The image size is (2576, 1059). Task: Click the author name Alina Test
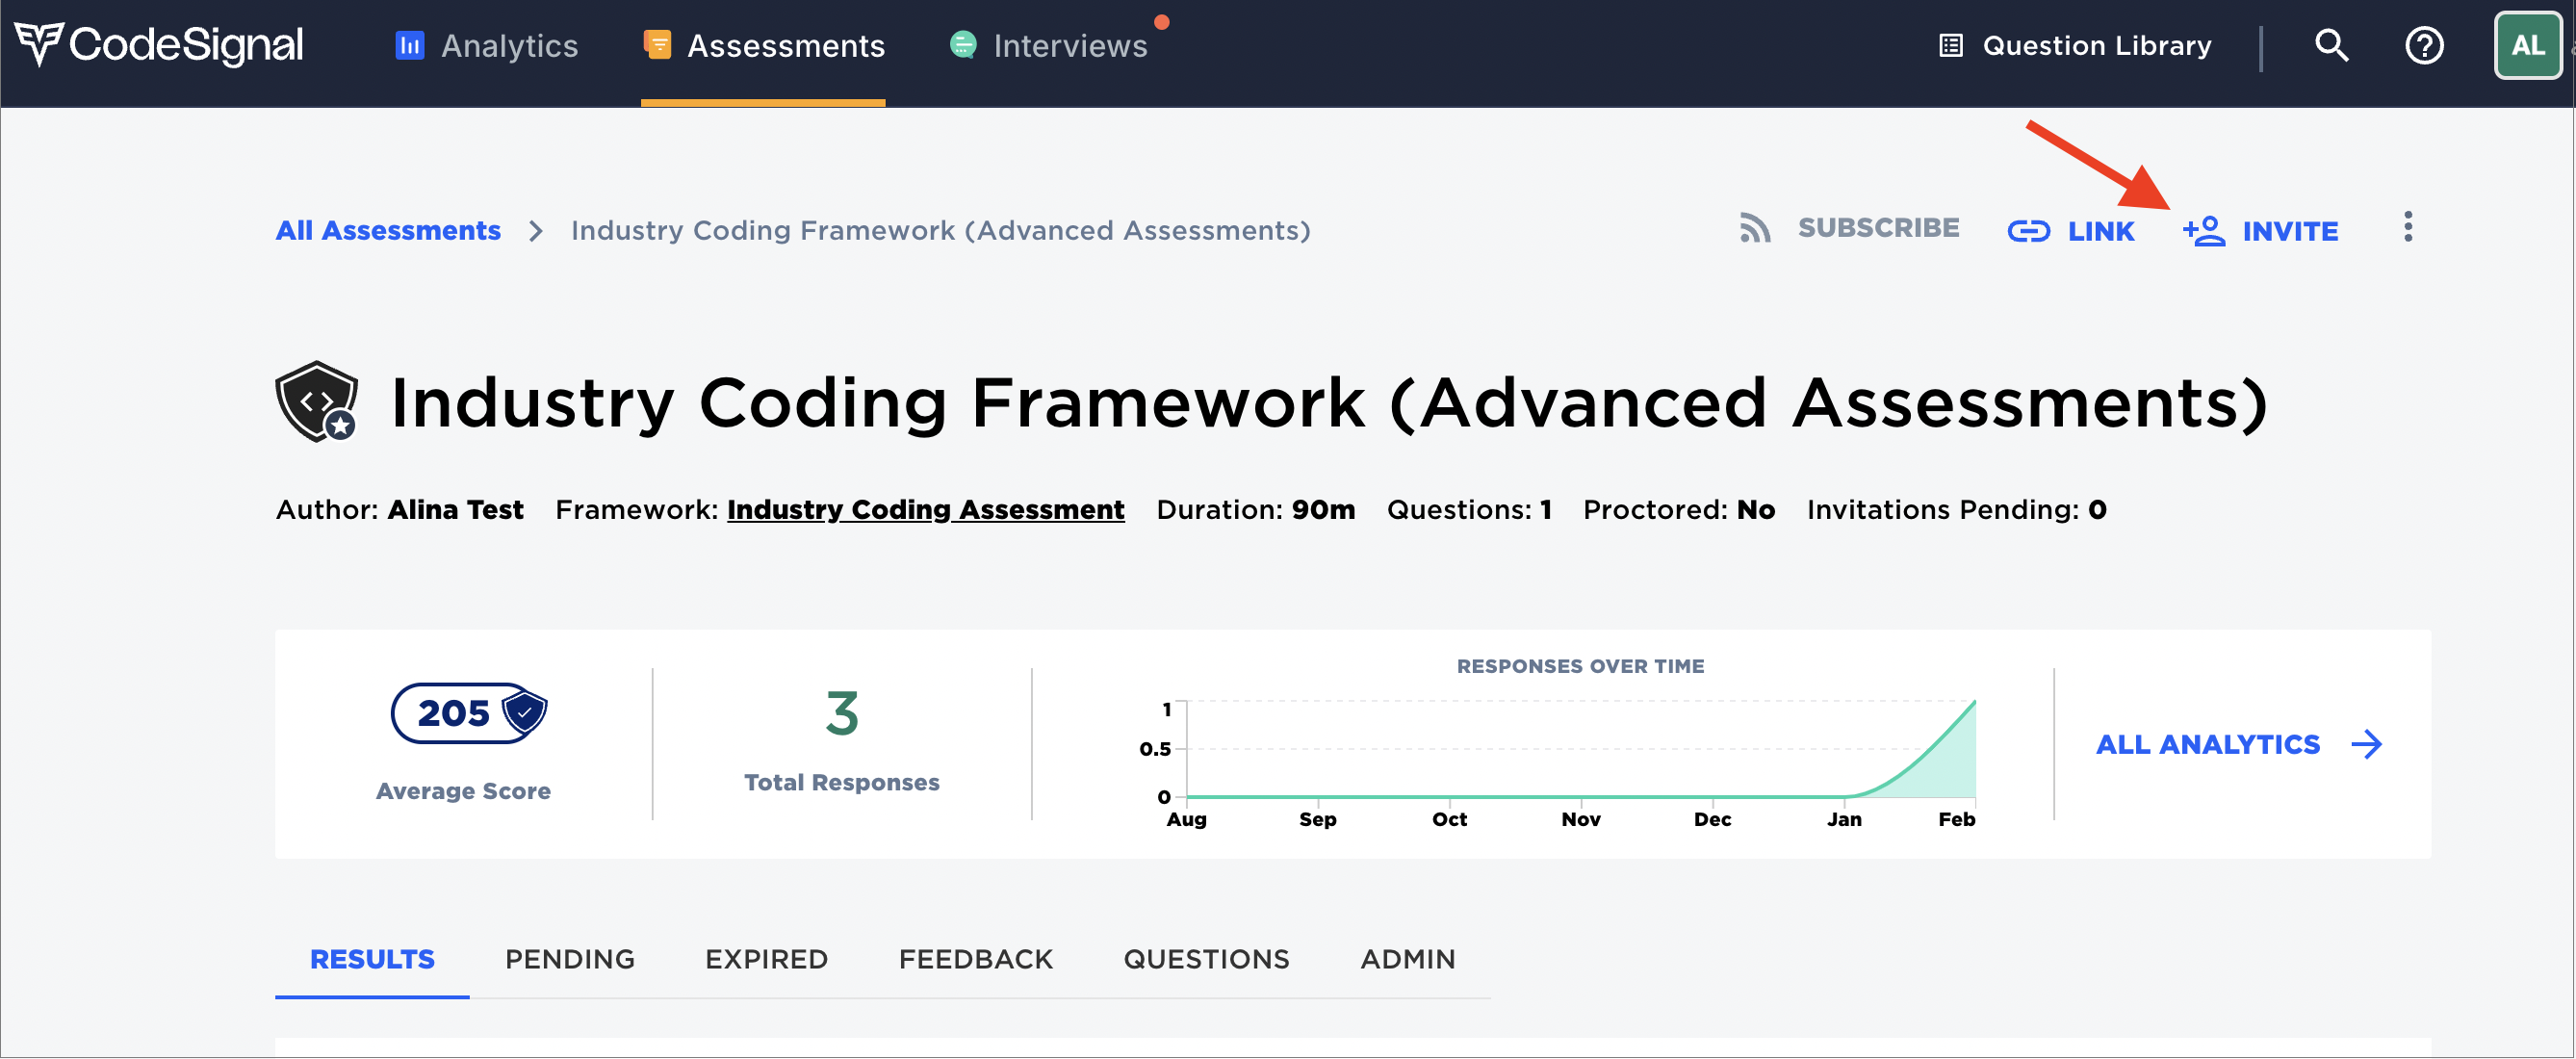tap(455, 510)
